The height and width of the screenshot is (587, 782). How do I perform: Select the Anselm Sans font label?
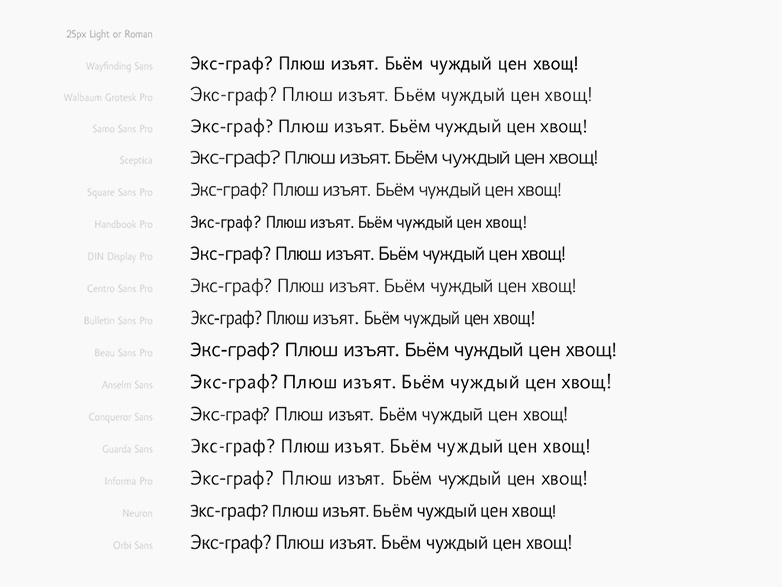click(127, 385)
